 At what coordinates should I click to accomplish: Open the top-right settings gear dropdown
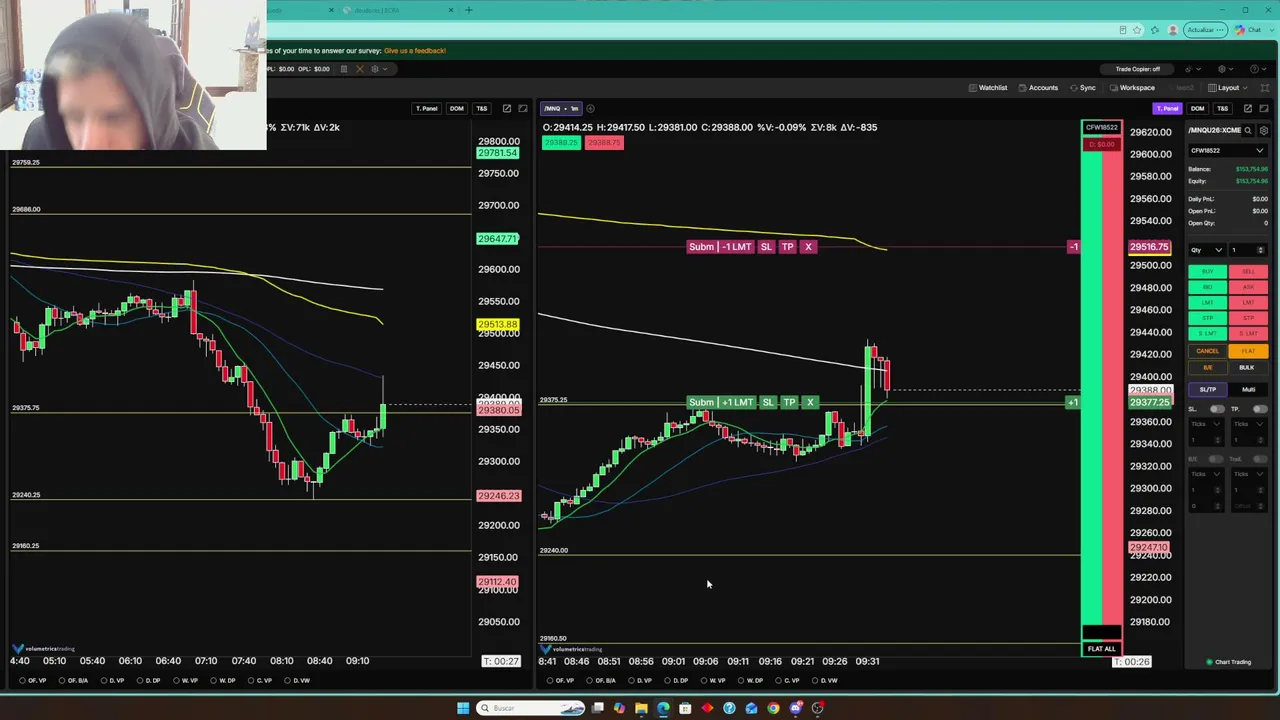(1224, 69)
